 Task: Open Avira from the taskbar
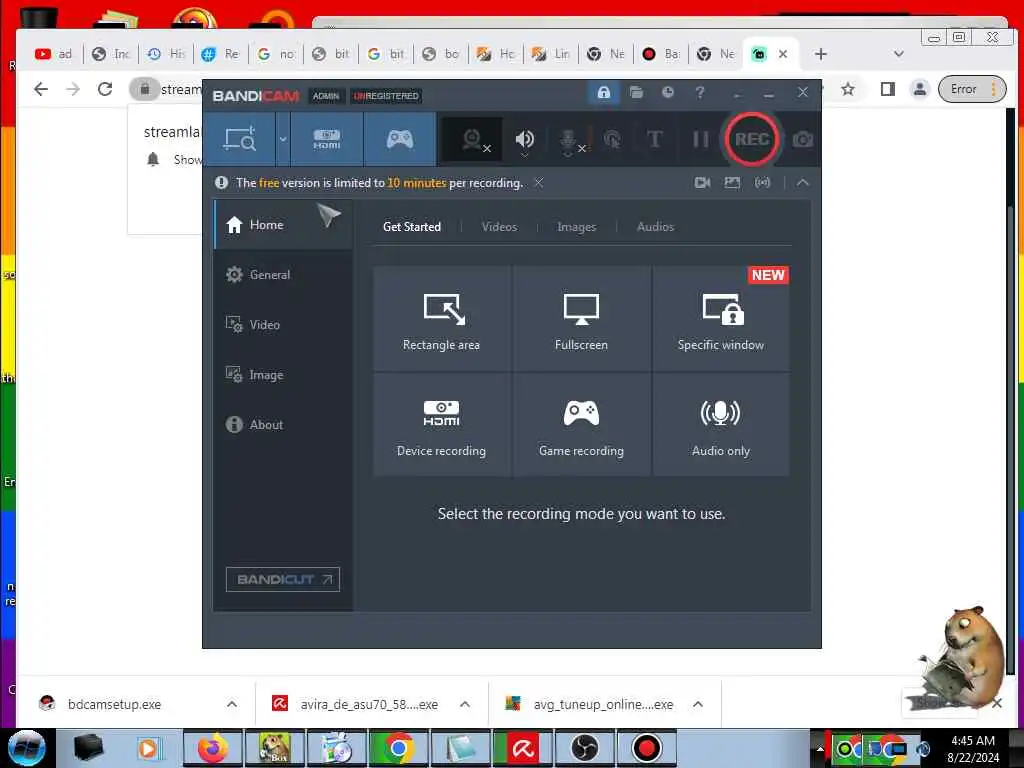pyautogui.click(x=522, y=748)
